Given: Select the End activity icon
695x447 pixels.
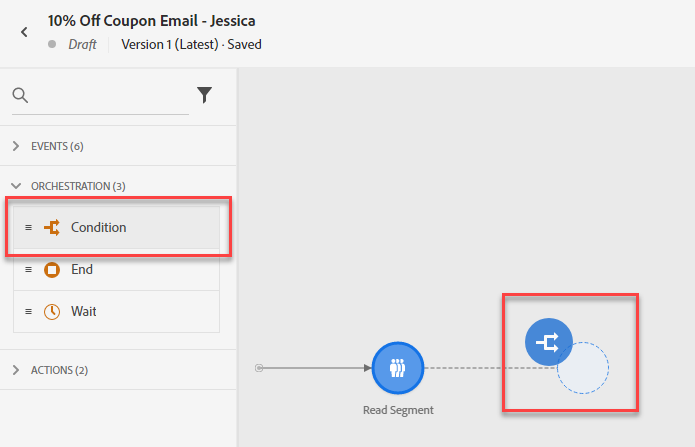Looking at the screenshot, I should click(x=52, y=270).
